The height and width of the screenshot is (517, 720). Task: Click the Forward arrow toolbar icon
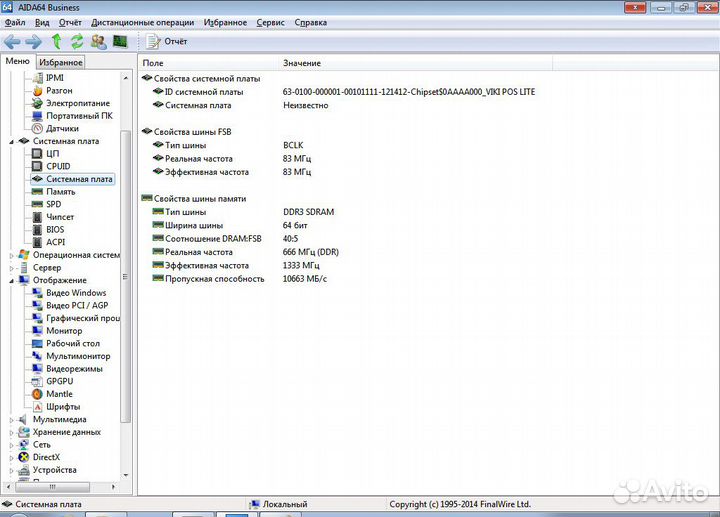click(x=34, y=42)
